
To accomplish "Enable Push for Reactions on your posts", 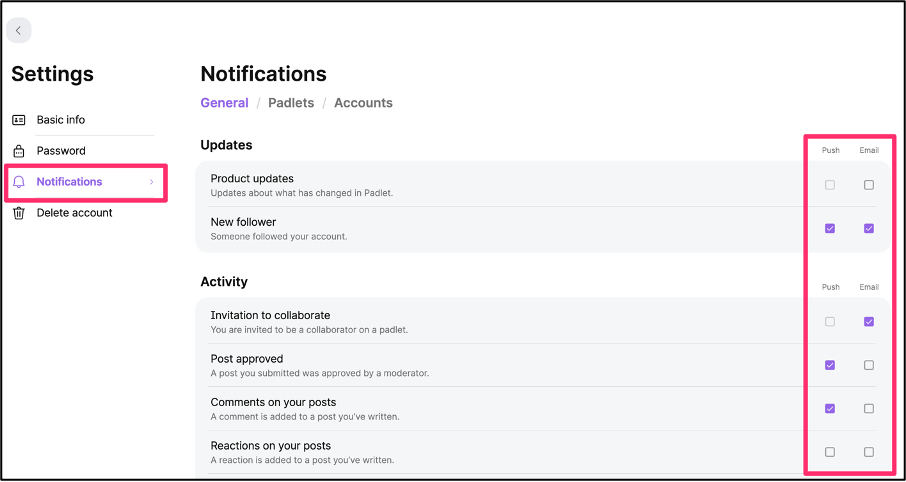I will [830, 452].
